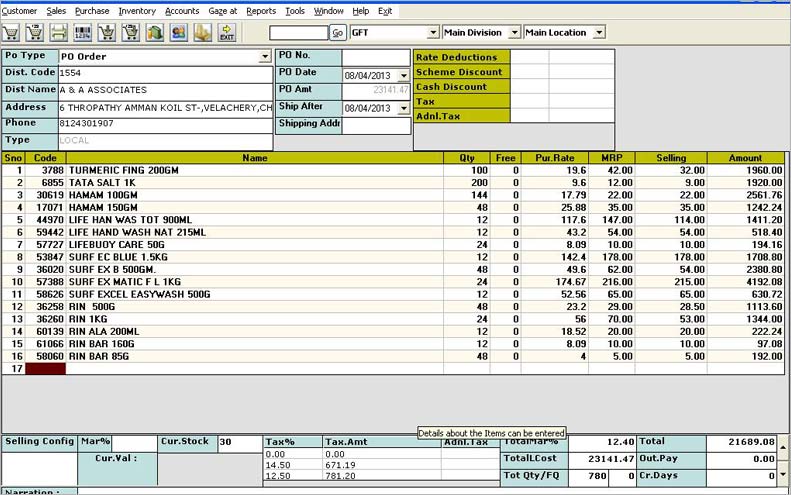
Task: Click the Dist. Code field 1554
Action: tap(165, 74)
